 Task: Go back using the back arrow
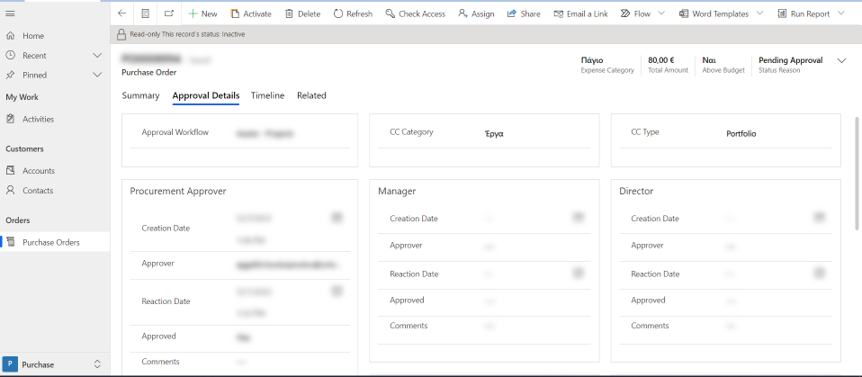[x=122, y=14]
